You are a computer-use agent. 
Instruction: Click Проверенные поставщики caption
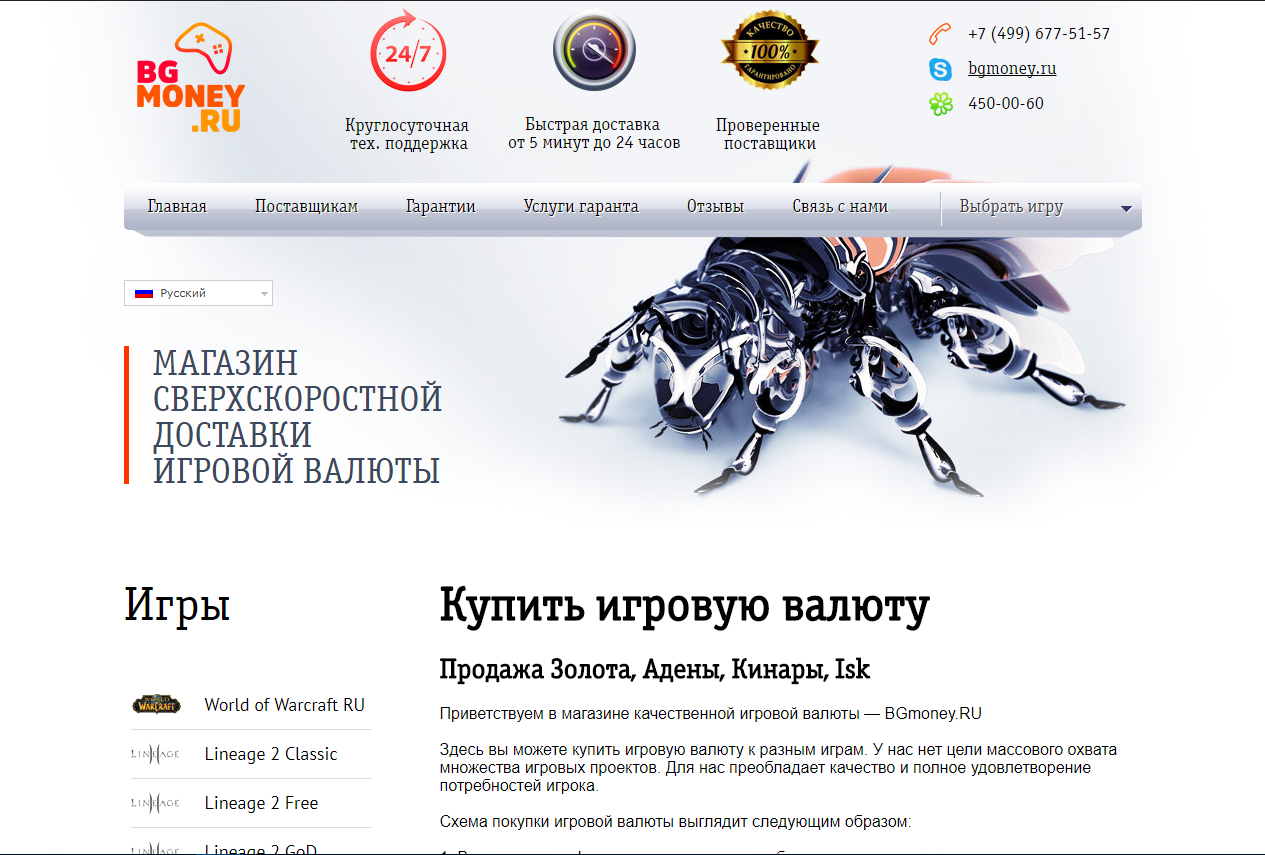click(x=768, y=135)
